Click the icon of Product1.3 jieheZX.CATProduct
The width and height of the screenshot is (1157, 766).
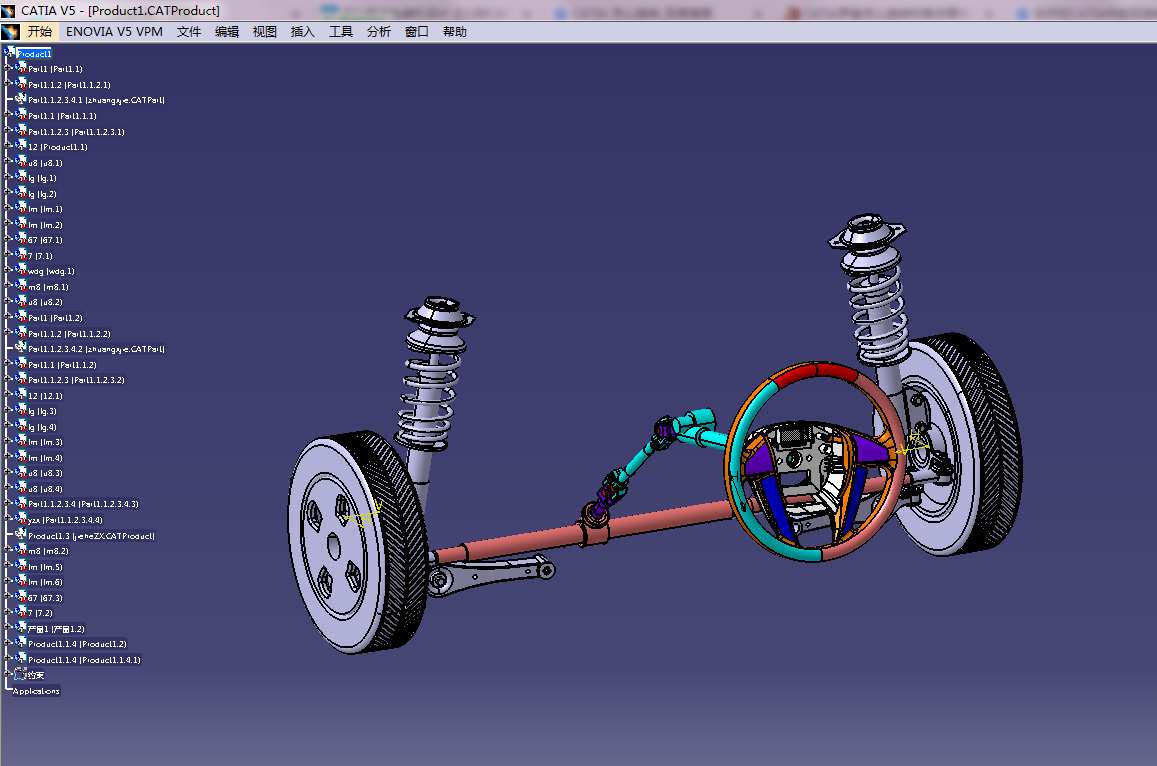(21, 534)
